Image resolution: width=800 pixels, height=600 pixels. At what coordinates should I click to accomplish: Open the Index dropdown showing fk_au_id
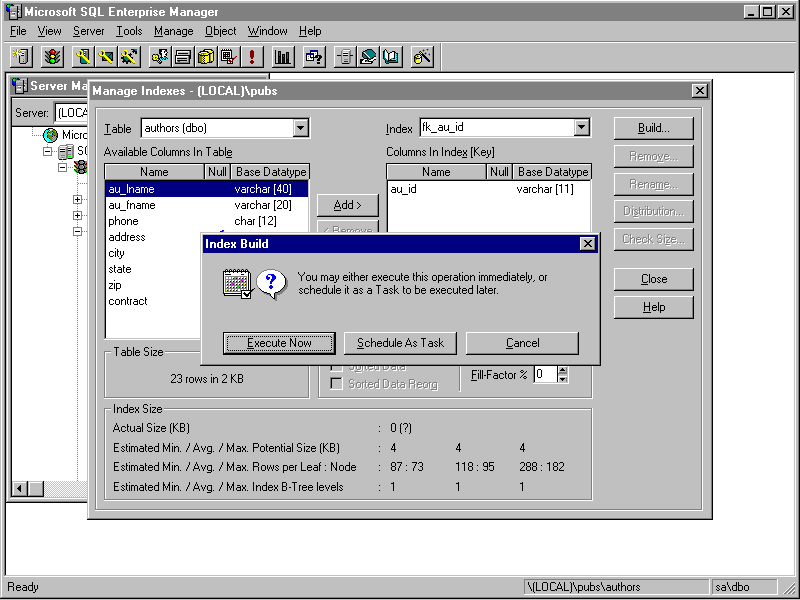click(582, 128)
